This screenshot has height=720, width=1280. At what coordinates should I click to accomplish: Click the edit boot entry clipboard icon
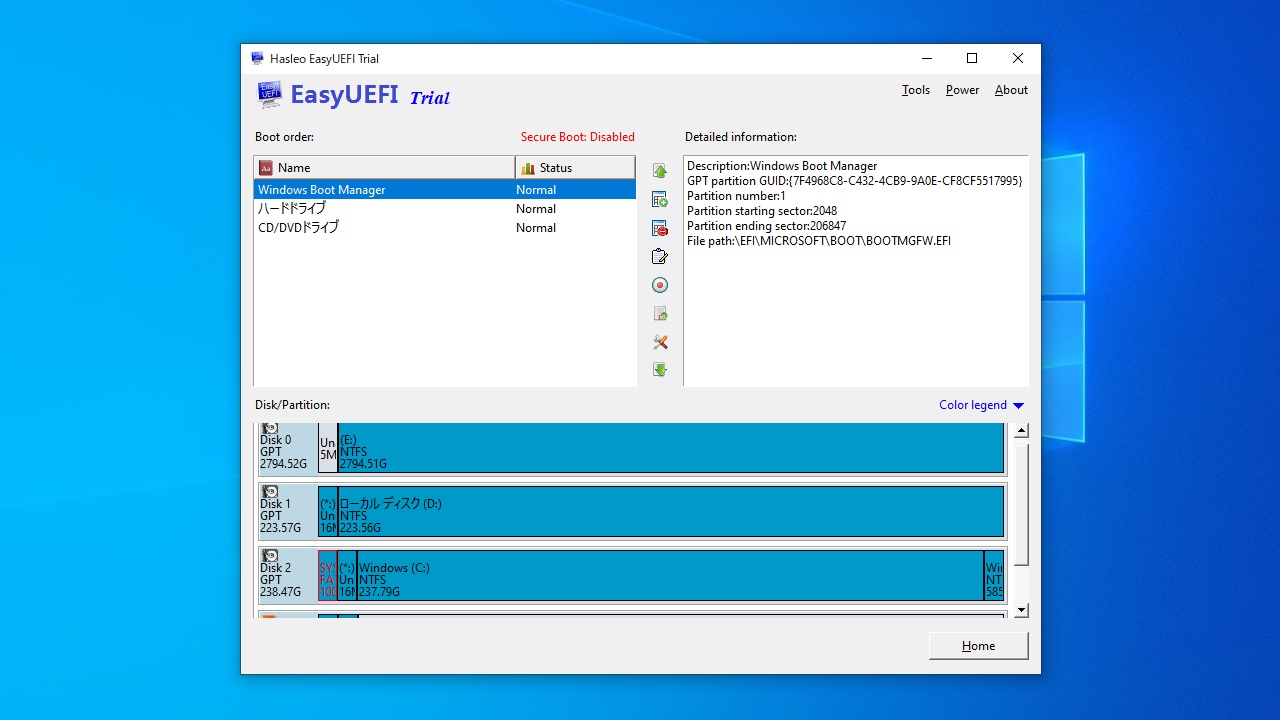659,257
